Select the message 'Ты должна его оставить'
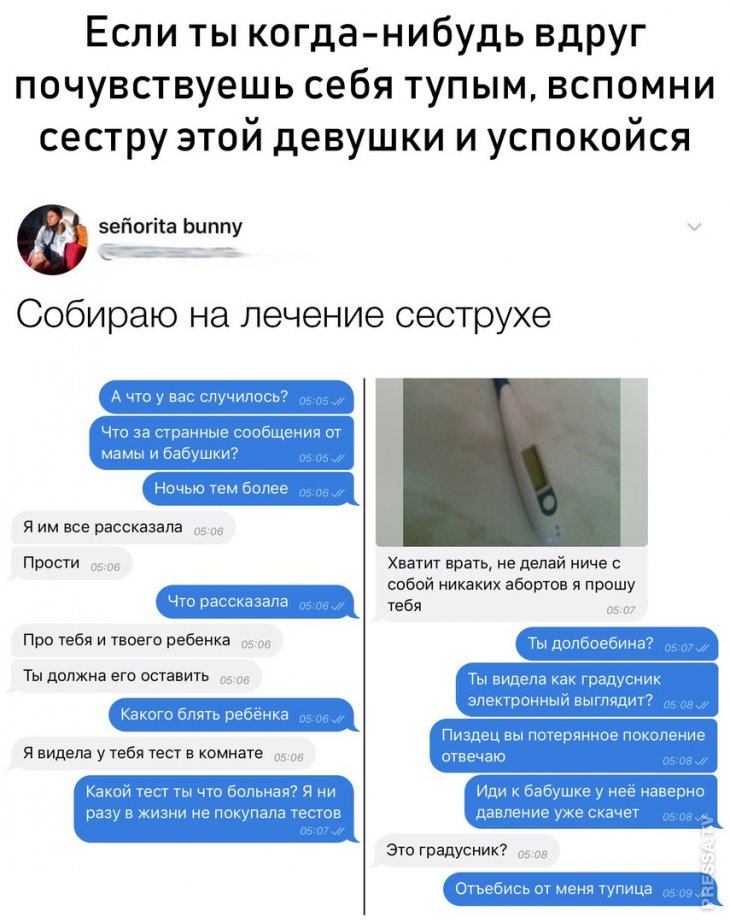Viewport: 730px width, 923px height. point(135,676)
